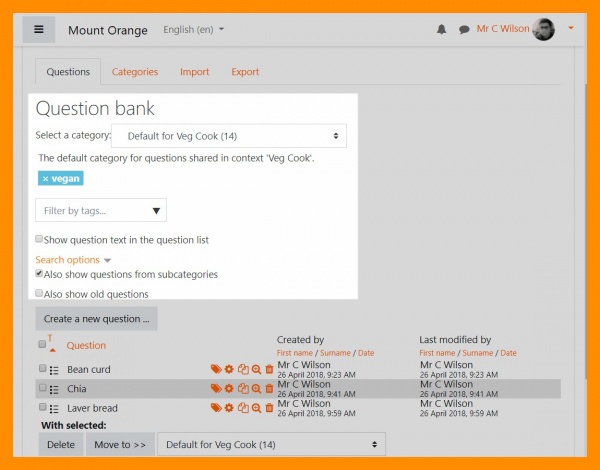Image resolution: width=600 pixels, height=470 pixels.
Task: Open the Select a category dropdown
Action: coord(229,136)
